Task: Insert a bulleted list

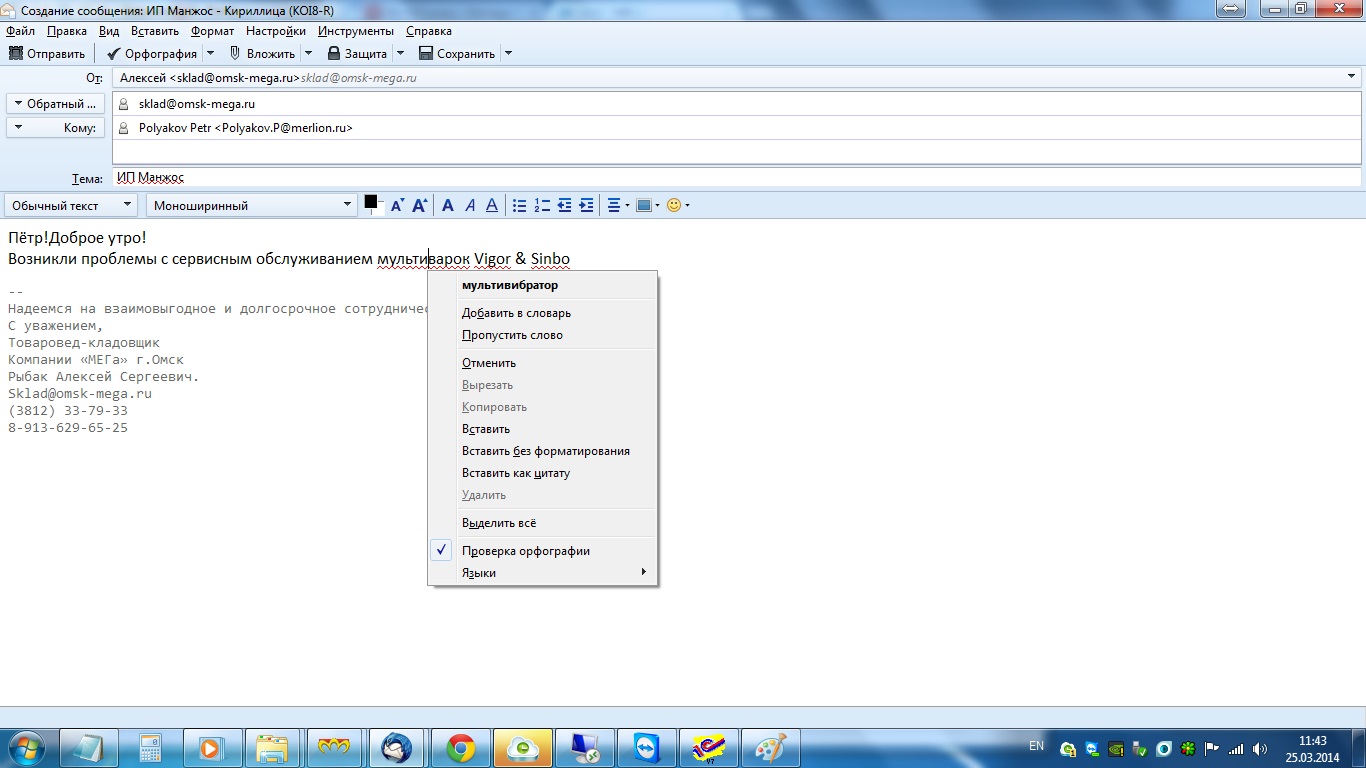Action: [x=520, y=205]
